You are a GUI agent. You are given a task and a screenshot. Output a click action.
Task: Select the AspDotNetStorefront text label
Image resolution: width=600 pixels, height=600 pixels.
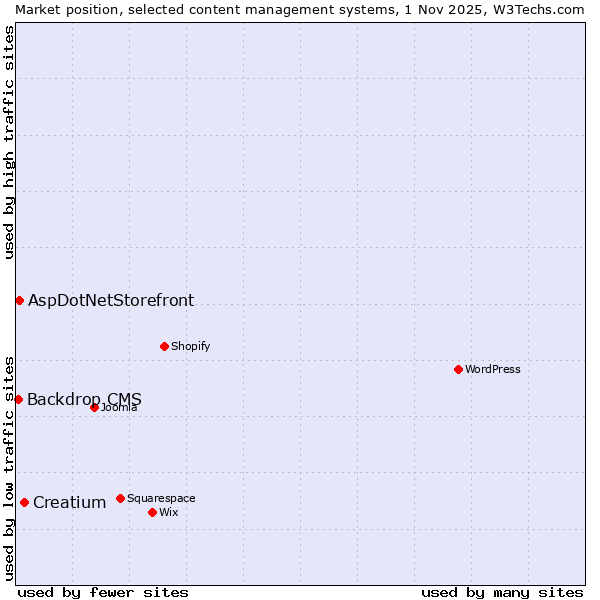tap(111, 300)
